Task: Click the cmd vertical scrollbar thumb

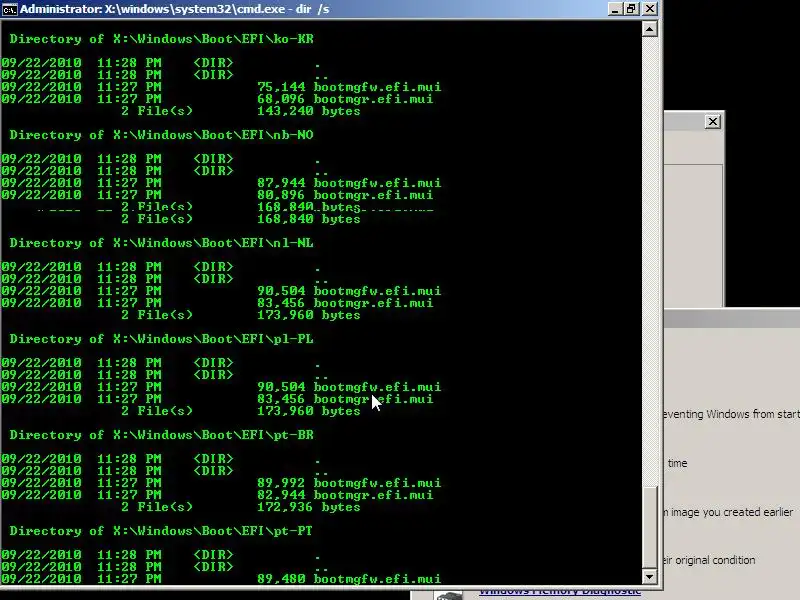Action: (x=649, y=528)
